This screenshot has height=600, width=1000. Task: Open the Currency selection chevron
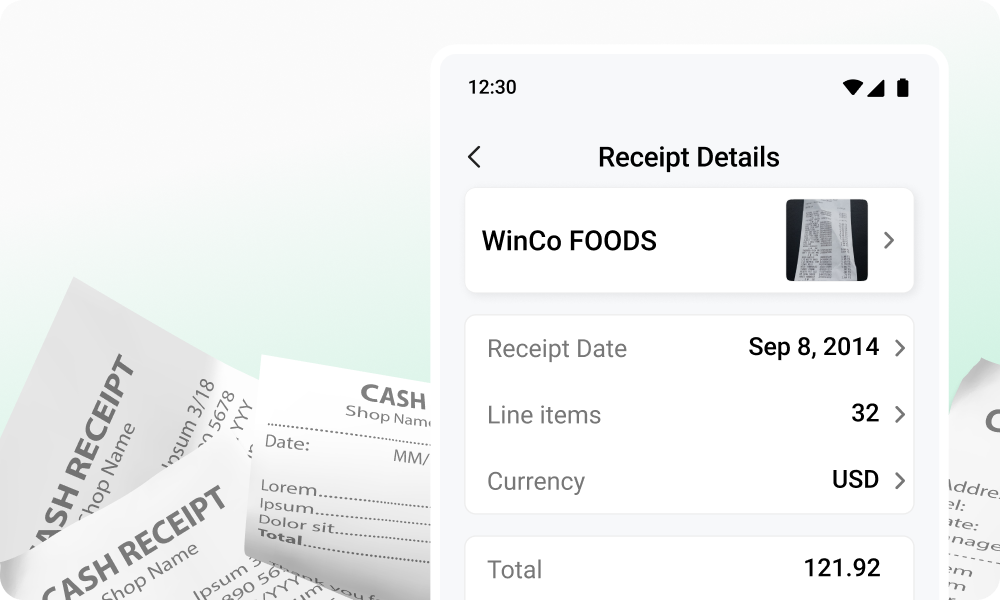[899, 480]
